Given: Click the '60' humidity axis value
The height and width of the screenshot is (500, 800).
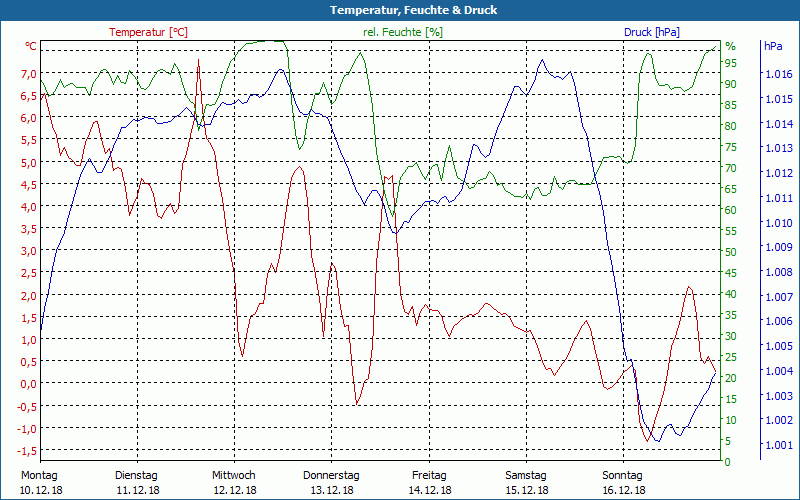Looking at the screenshot, I should (x=731, y=210).
